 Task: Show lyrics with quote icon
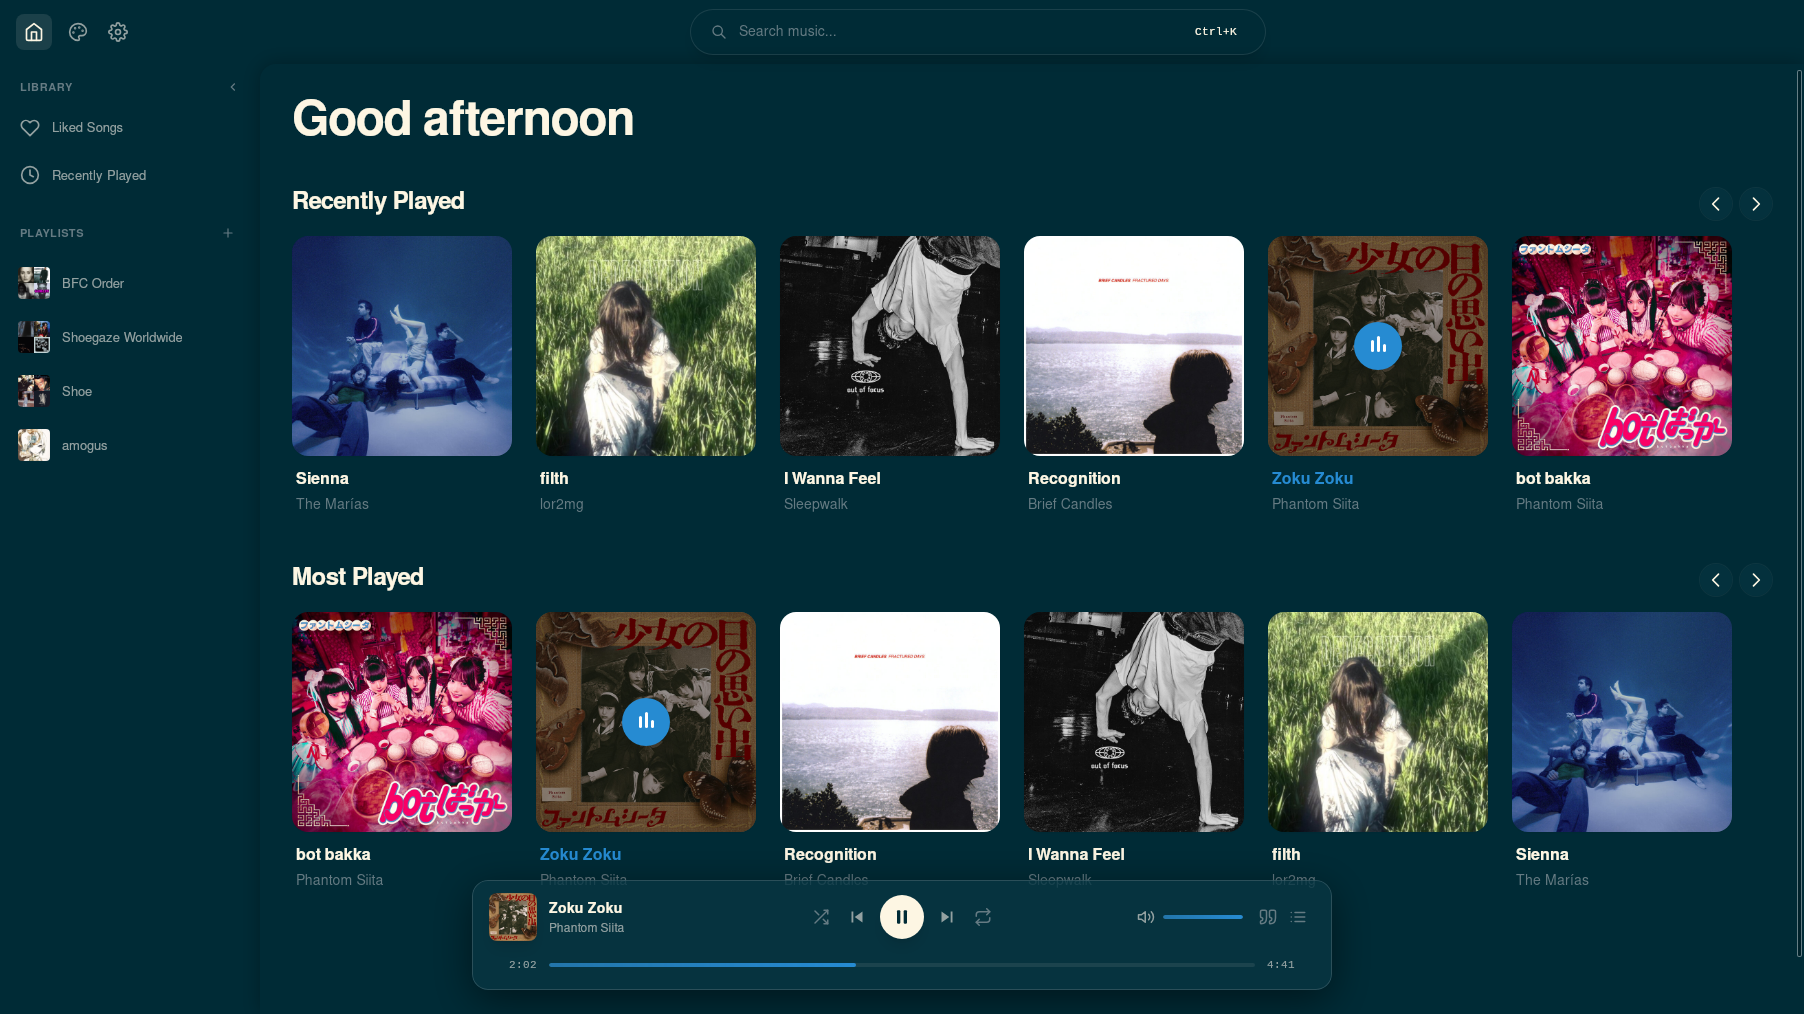click(x=1268, y=917)
